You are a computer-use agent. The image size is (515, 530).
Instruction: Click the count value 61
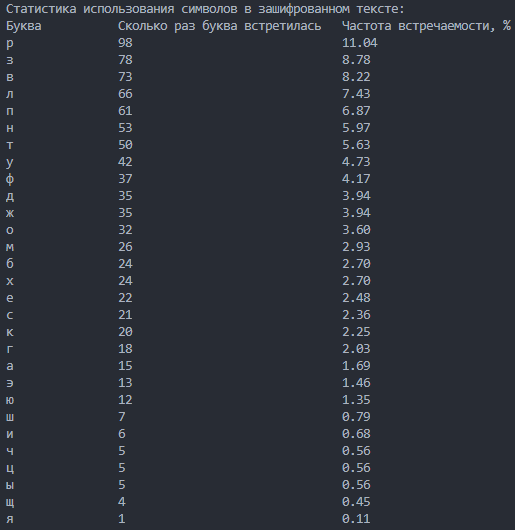click(x=125, y=111)
